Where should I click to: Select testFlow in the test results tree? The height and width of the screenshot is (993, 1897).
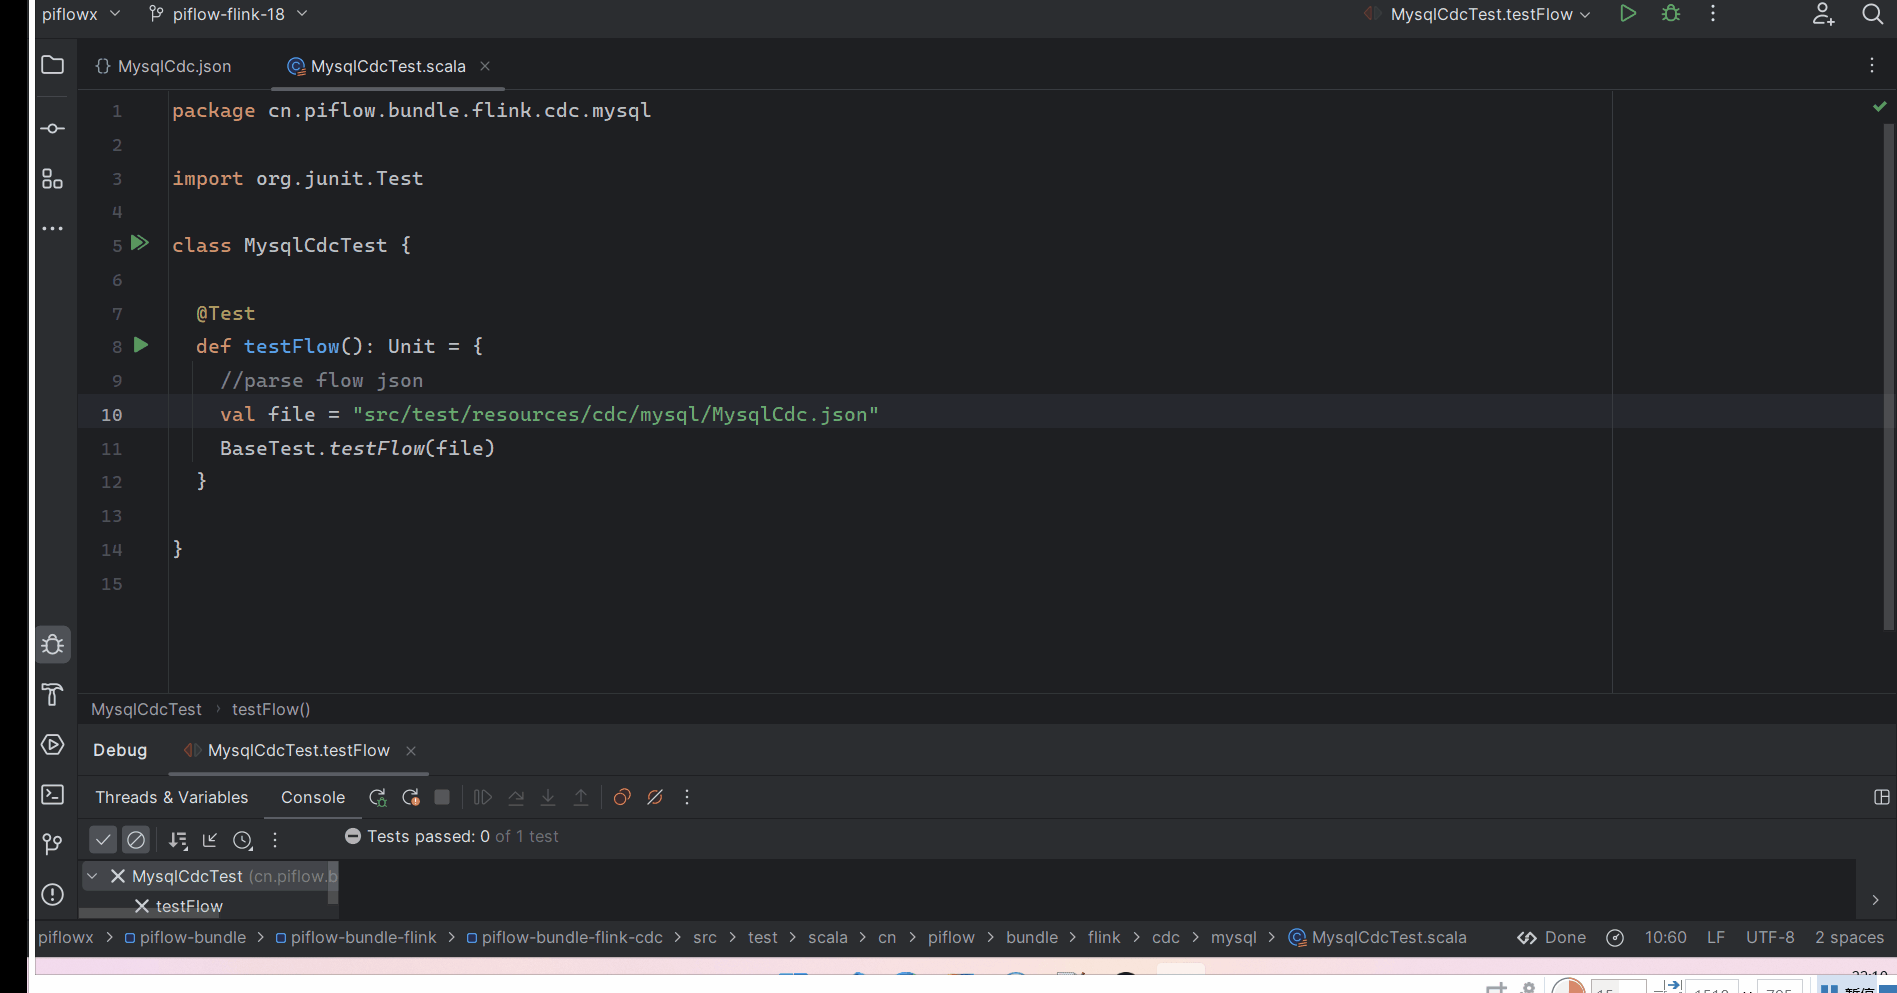(x=189, y=906)
